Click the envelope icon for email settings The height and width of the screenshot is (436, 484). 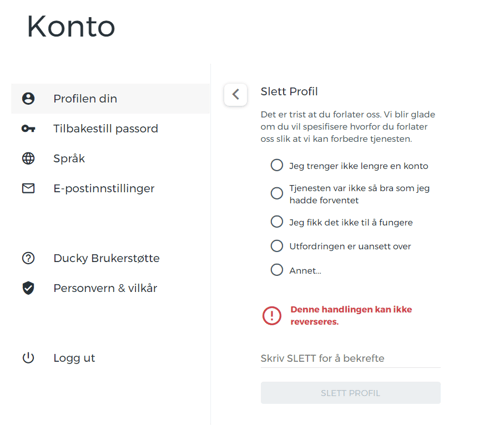point(28,188)
